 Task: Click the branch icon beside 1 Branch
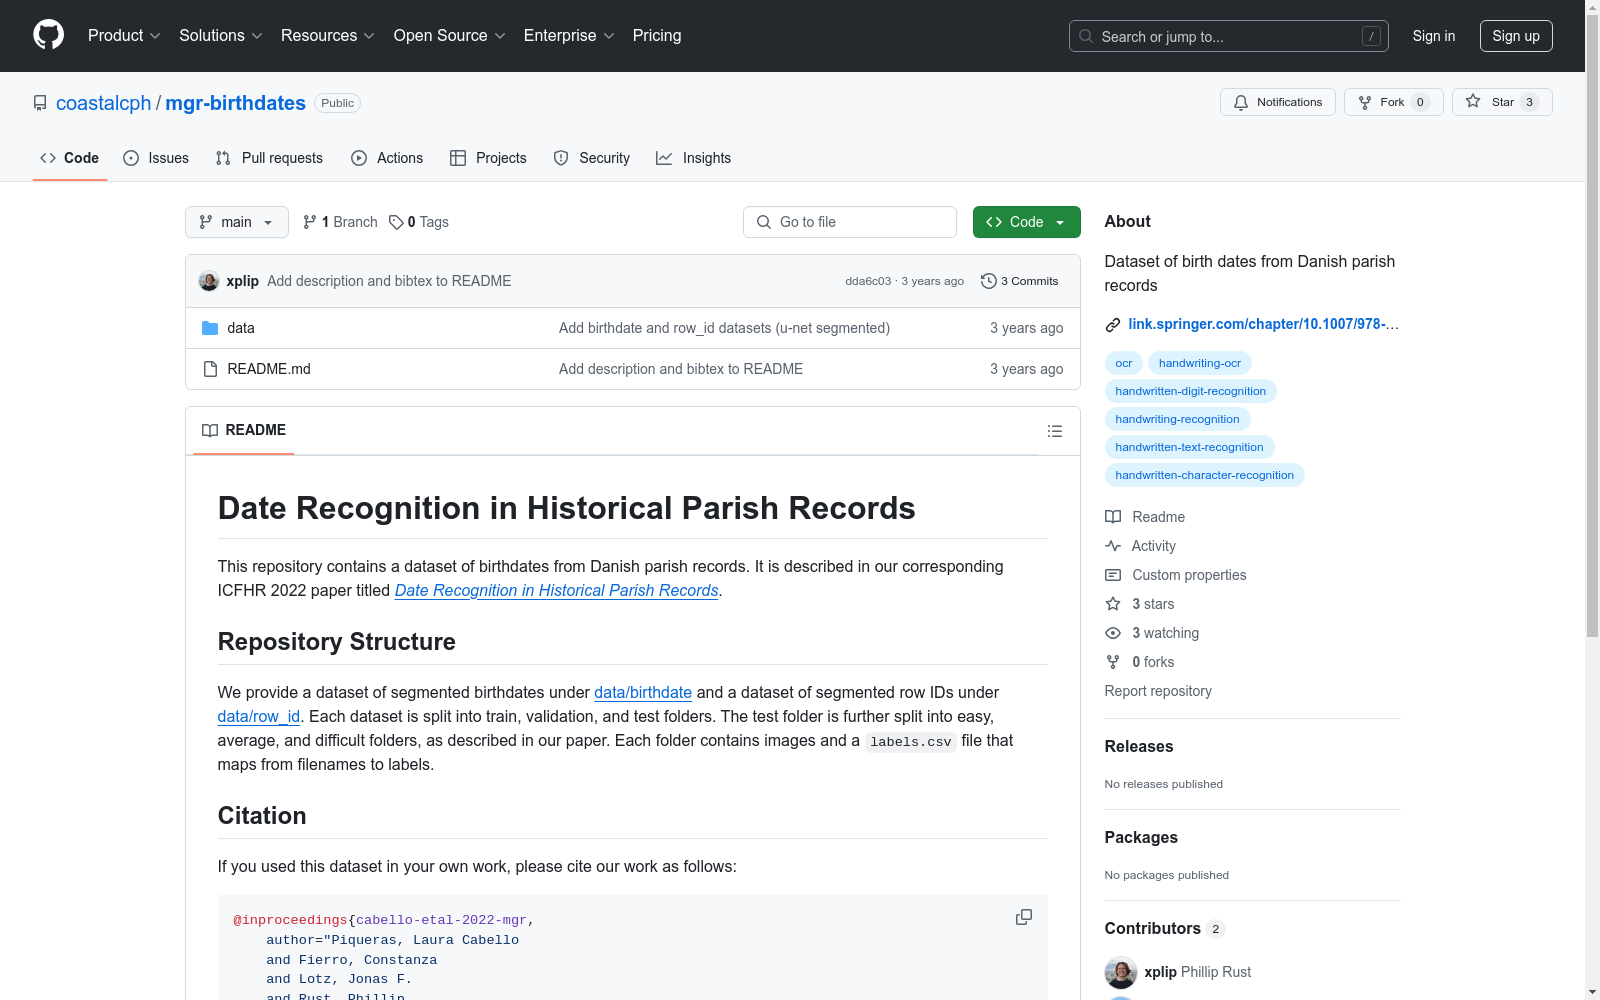[x=310, y=222]
